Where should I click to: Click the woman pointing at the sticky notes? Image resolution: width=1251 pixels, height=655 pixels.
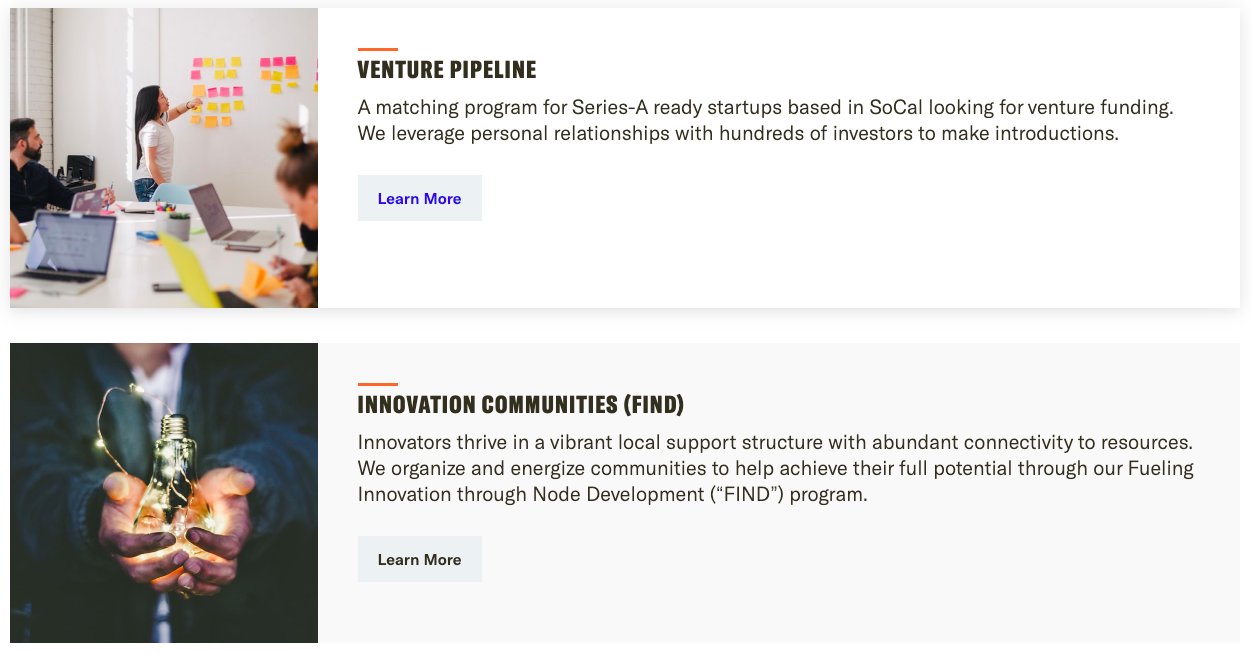click(x=154, y=140)
